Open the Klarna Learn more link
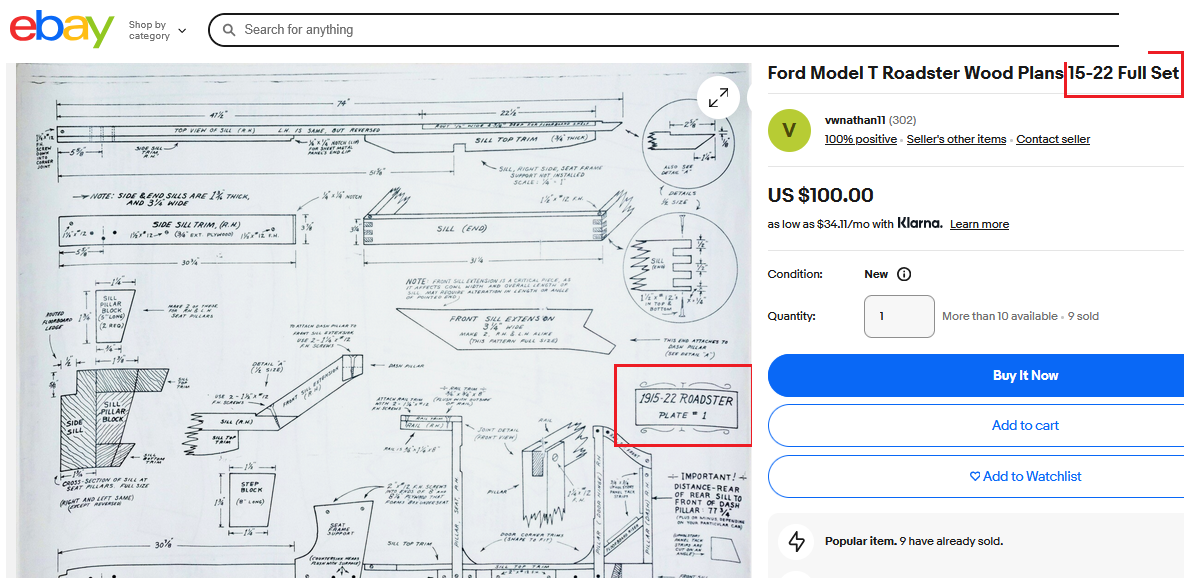 979,224
